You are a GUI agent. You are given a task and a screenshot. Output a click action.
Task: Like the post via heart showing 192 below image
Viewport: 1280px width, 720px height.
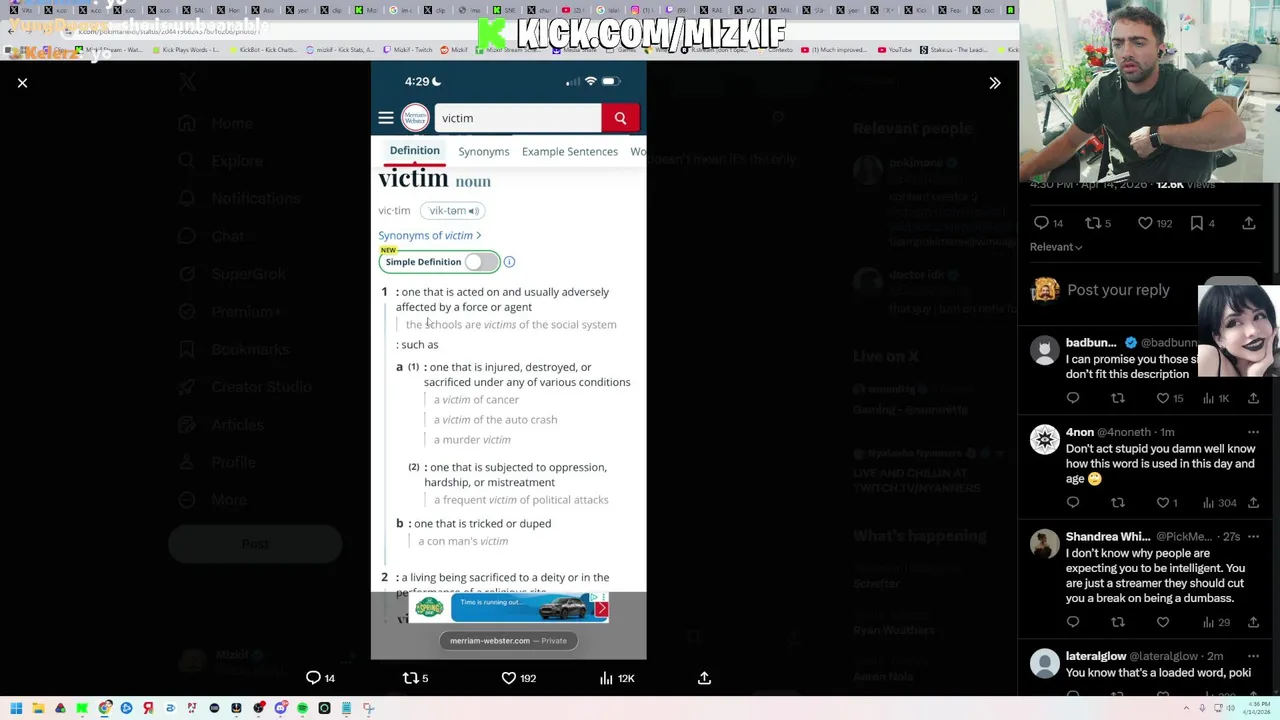518,678
